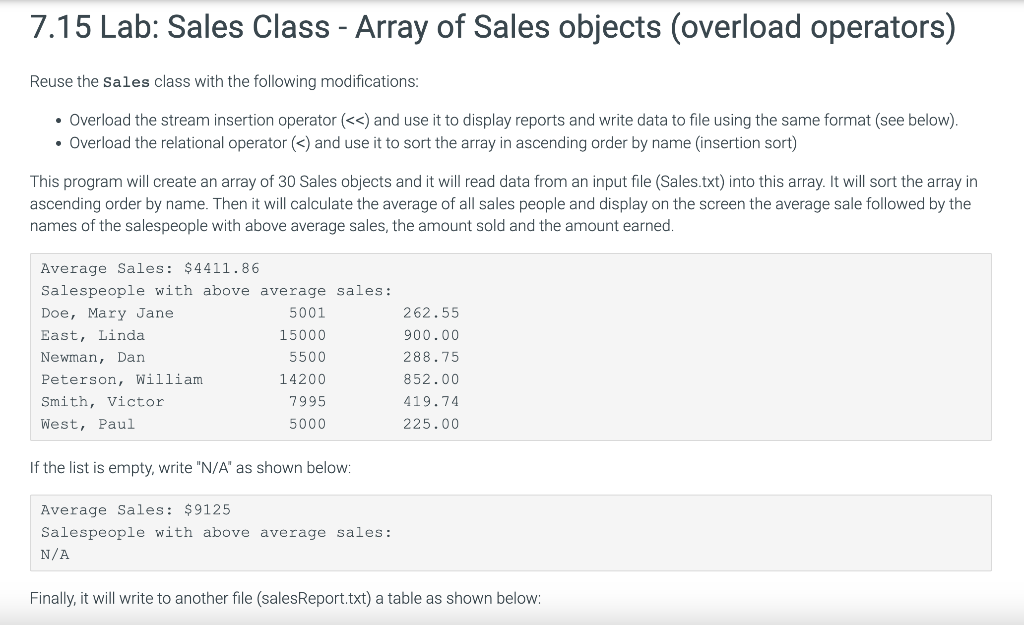Viewport: 1024px width, 625px height.
Task: Click the "Average Sales: $9125" line
Action: pos(136,510)
